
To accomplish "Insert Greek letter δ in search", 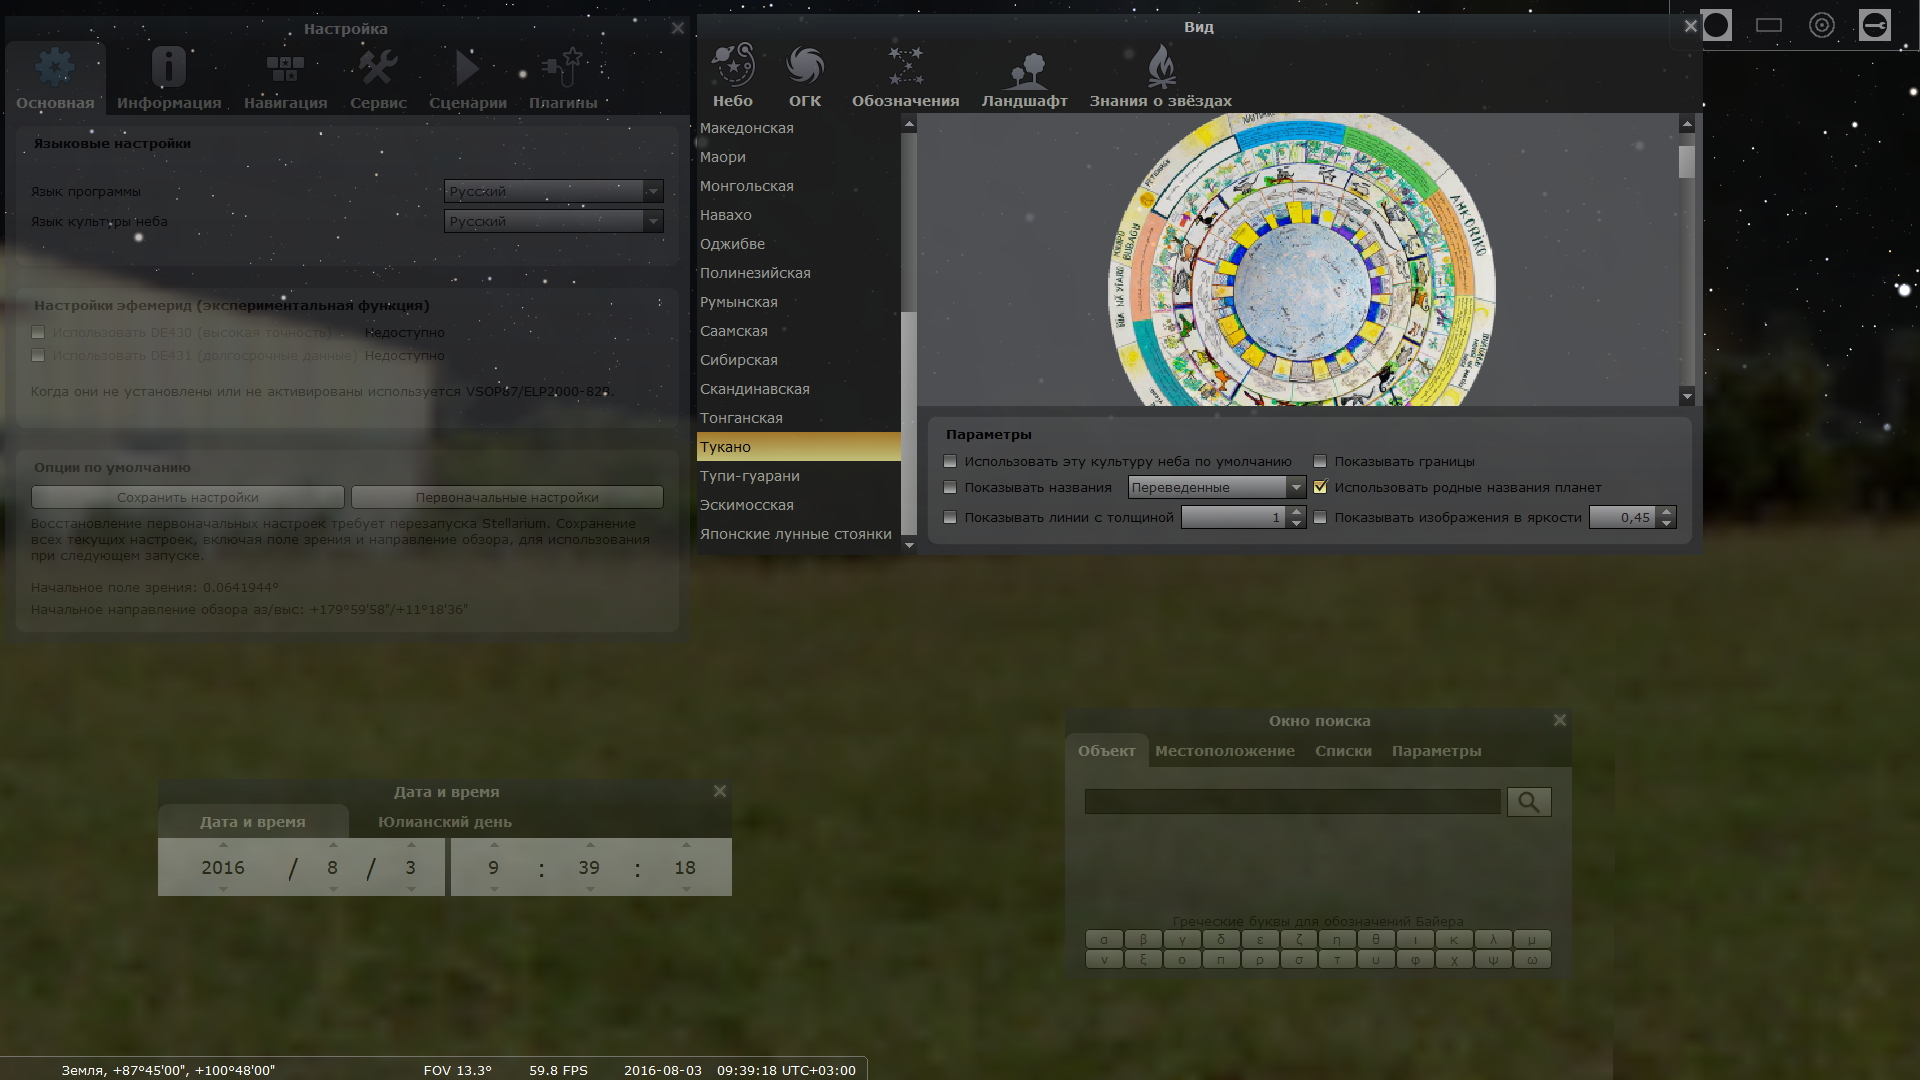I will coord(1221,939).
